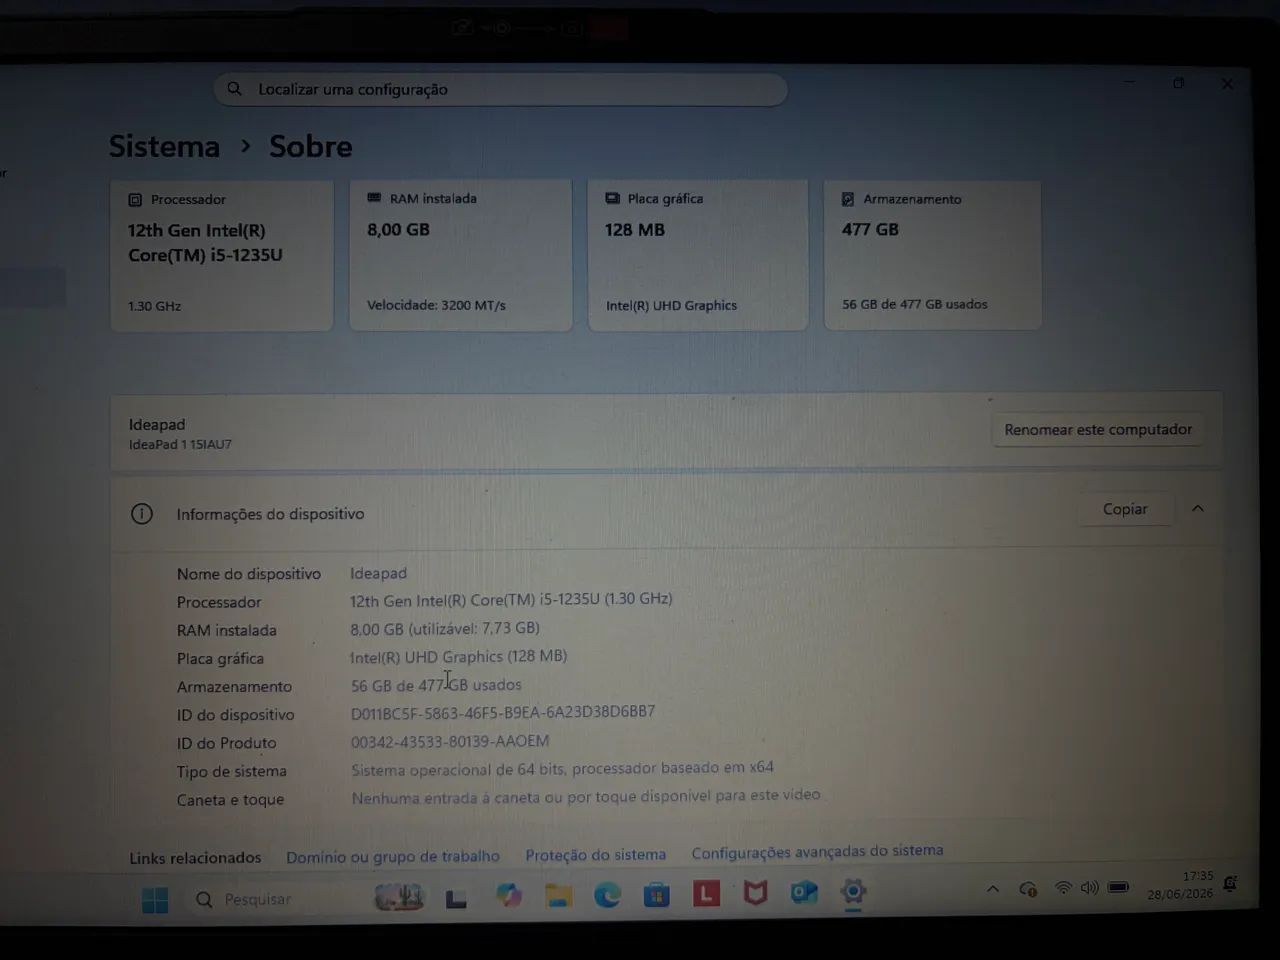Open Microsoft Store from the taskbar
This screenshot has height=960, width=1280.
[x=657, y=894]
